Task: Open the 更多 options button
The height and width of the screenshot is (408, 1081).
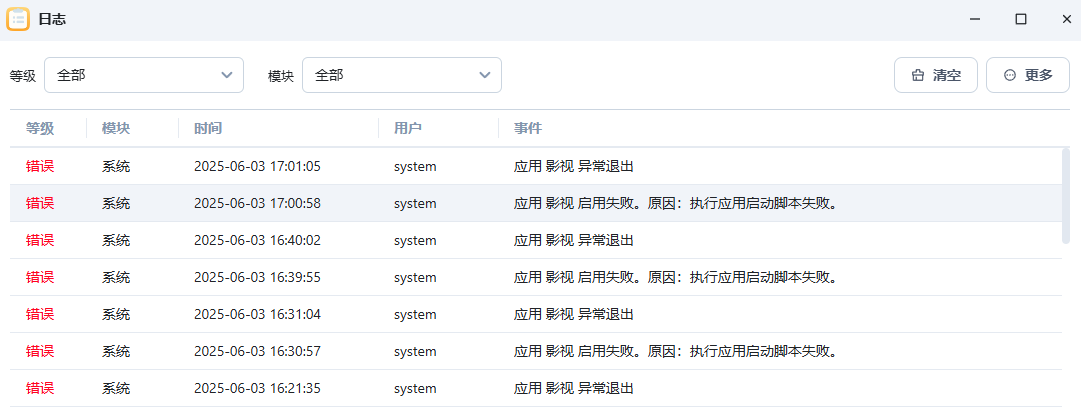Action: click(x=1028, y=75)
